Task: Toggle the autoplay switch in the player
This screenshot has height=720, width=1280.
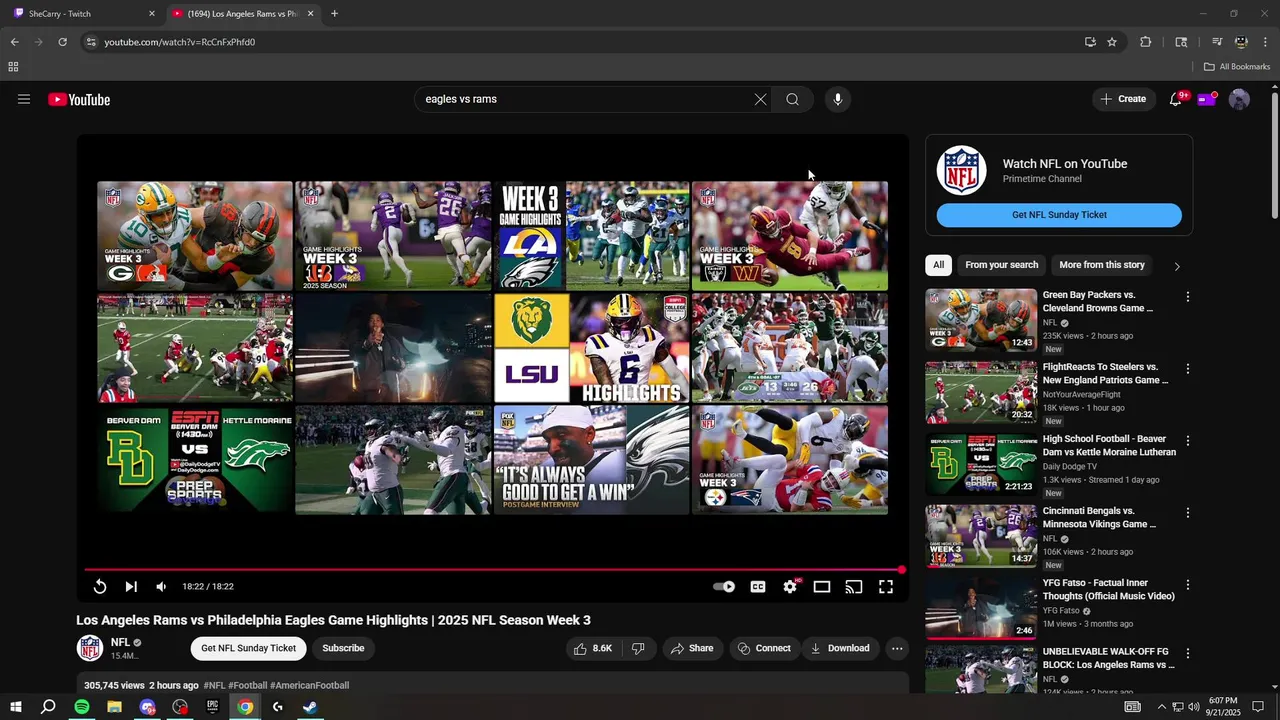Action: click(x=724, y=587)
